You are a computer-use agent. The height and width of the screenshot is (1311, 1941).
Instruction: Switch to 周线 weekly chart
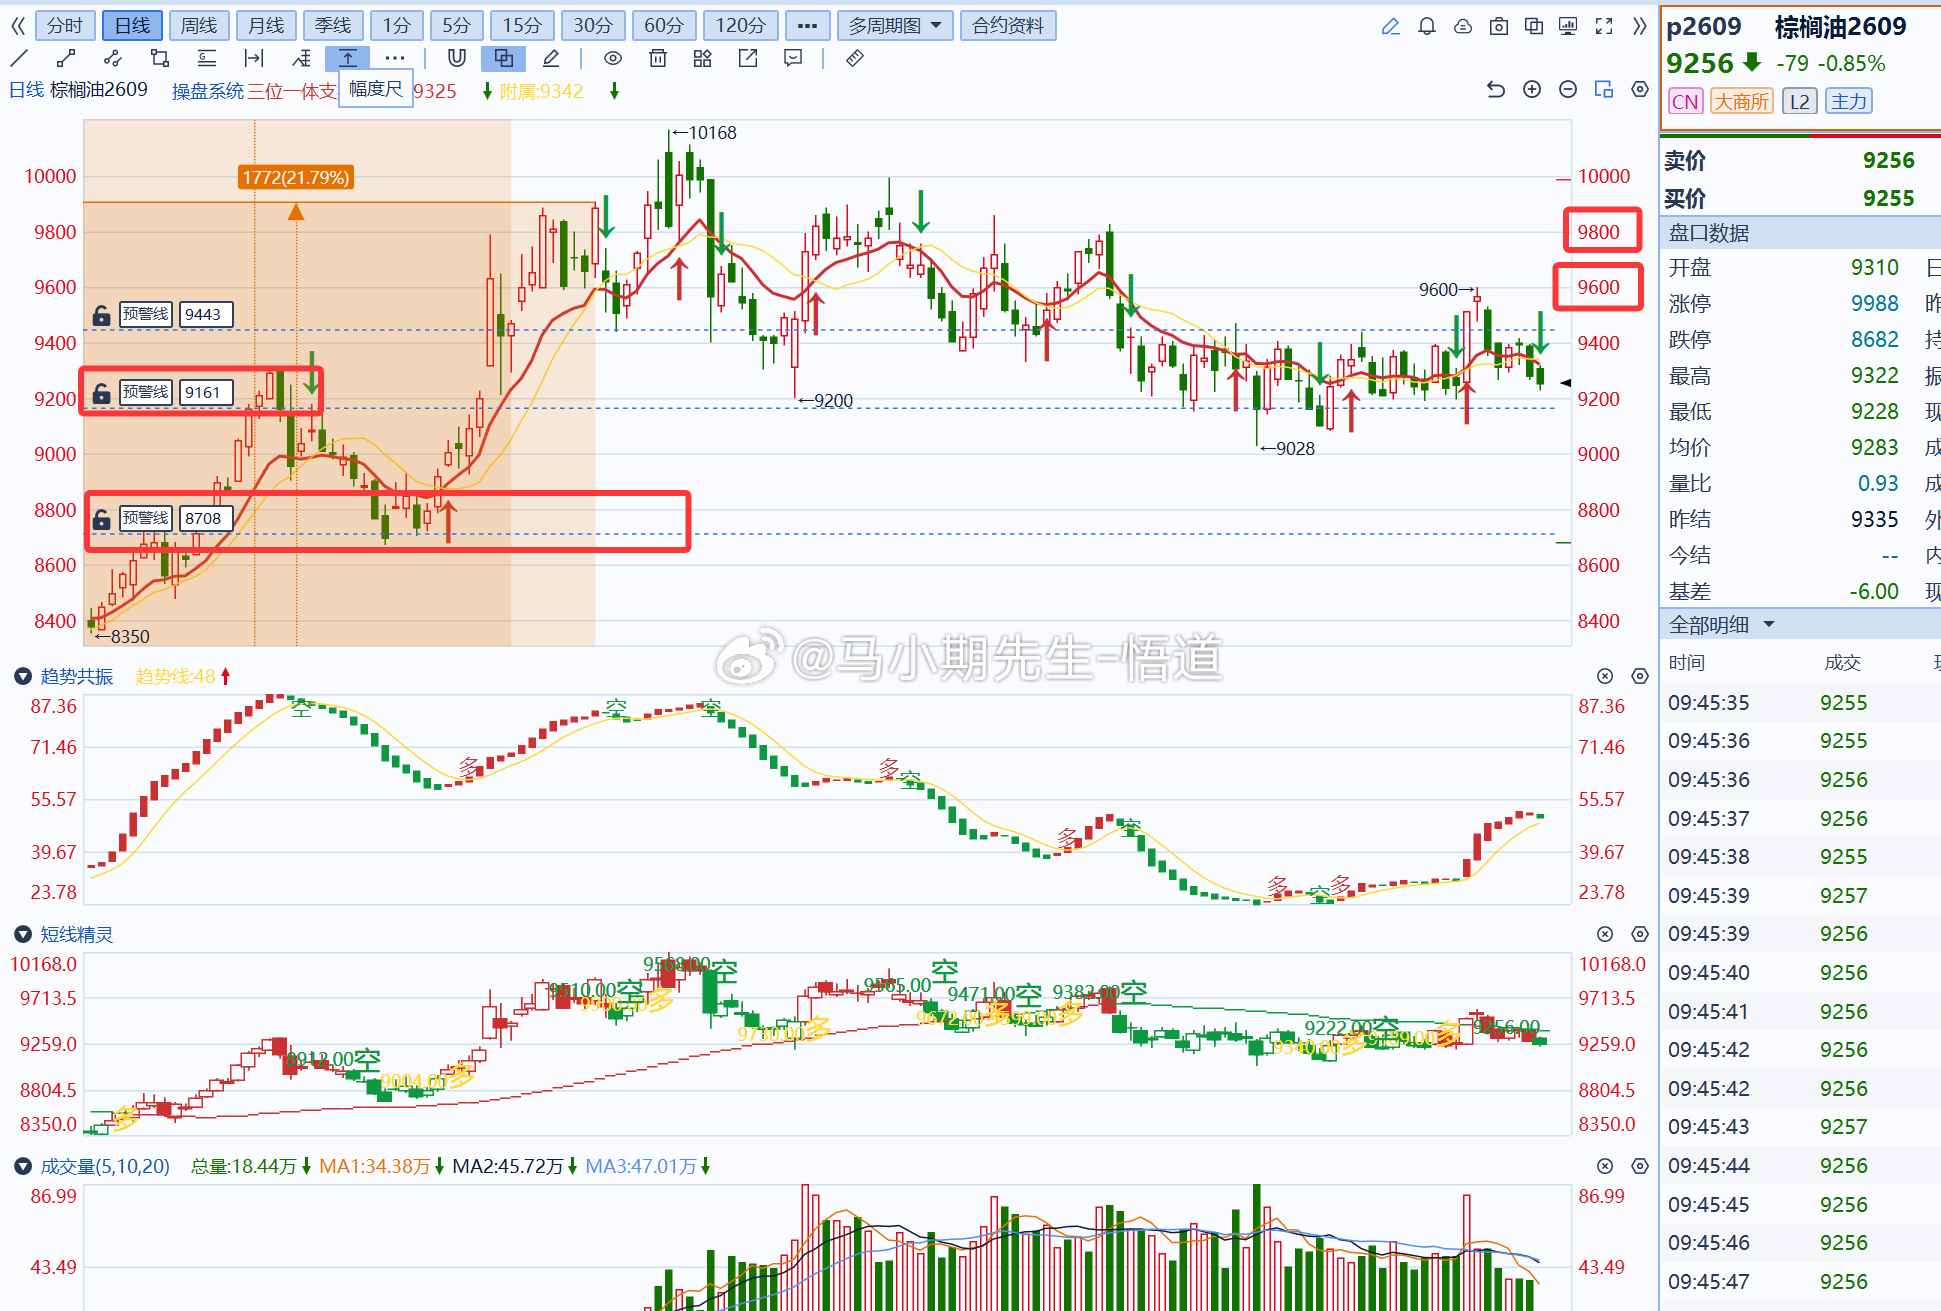[x=199, y=26]
